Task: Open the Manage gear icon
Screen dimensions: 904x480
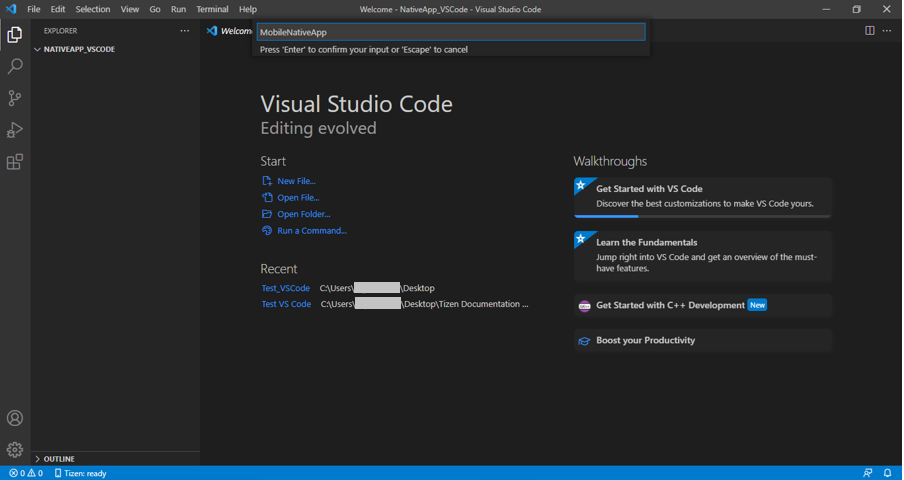Action: coord(15,449)
